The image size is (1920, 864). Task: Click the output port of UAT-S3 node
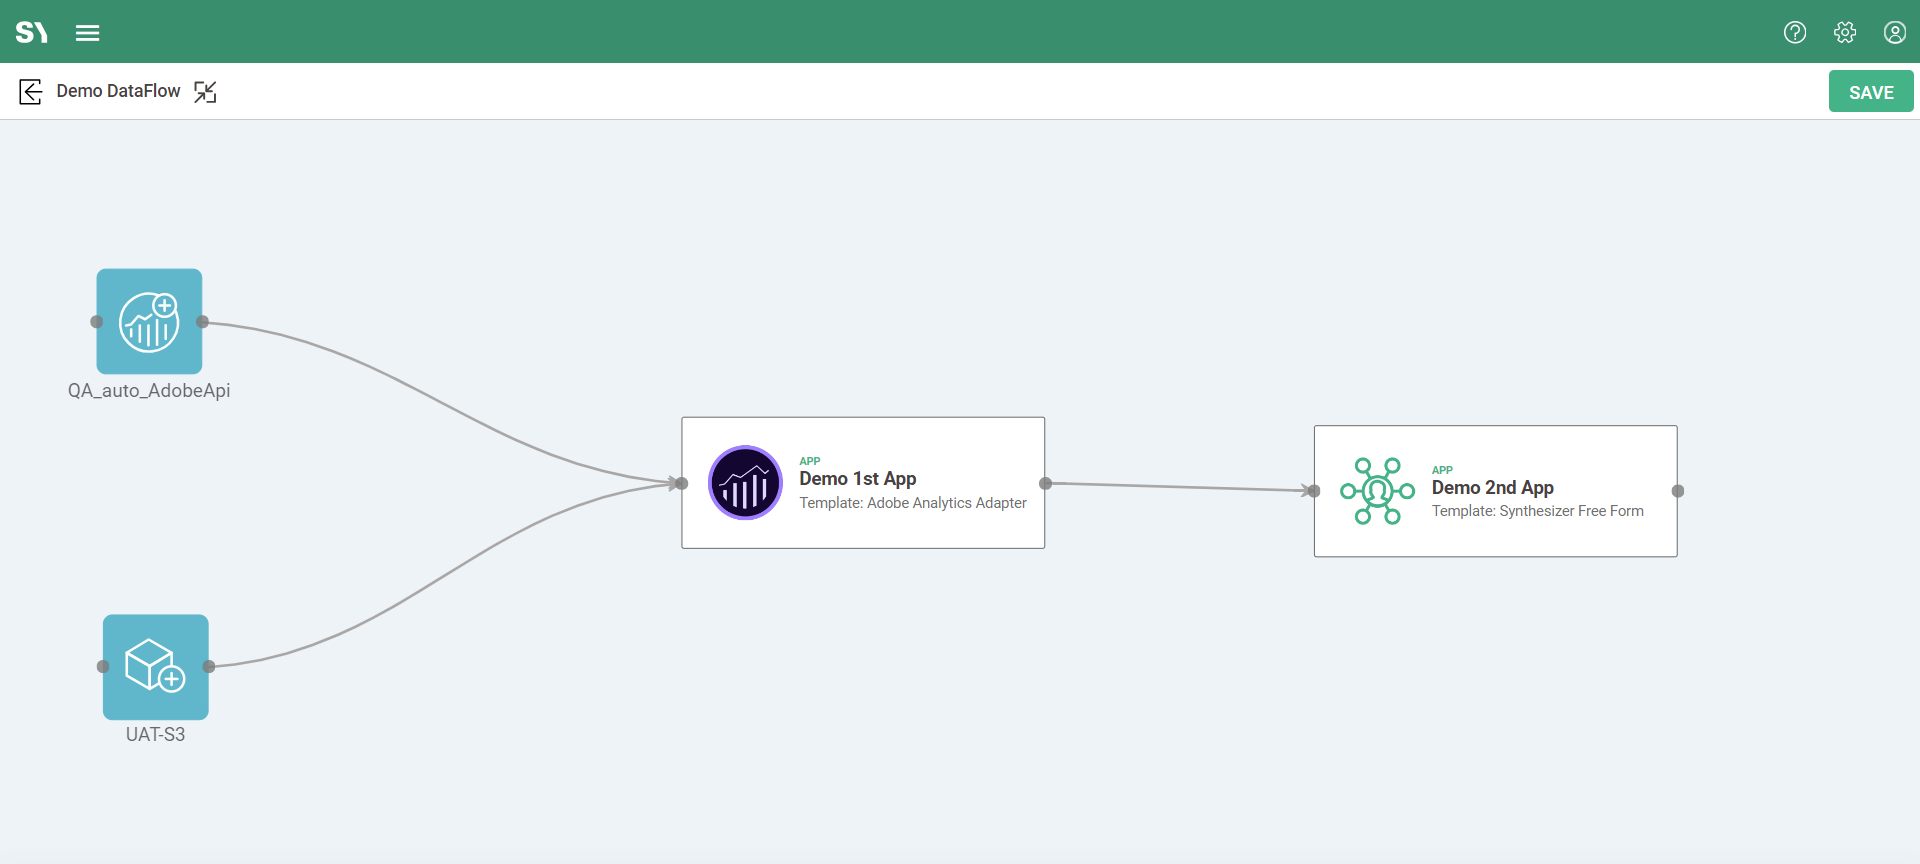[x=209, y=667]
